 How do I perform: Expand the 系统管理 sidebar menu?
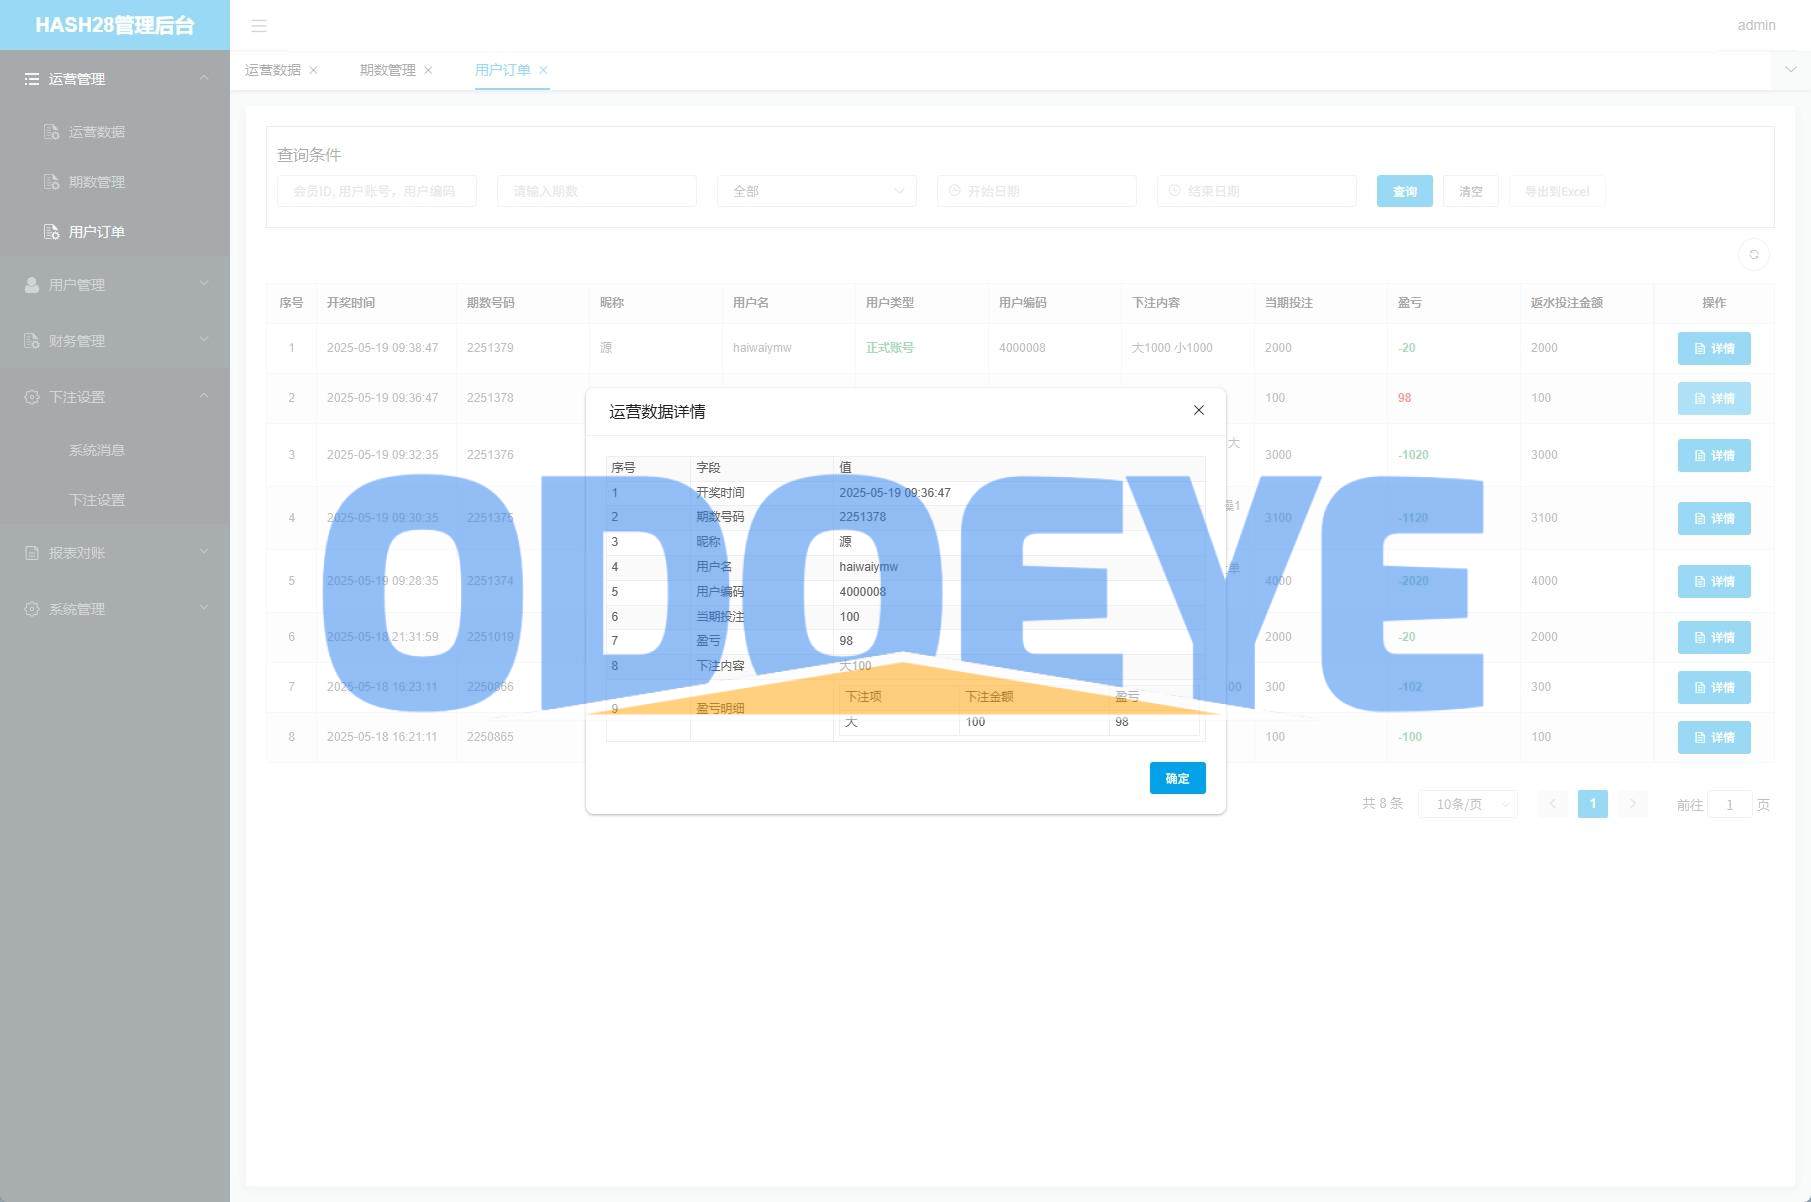(x=115, y=609)
